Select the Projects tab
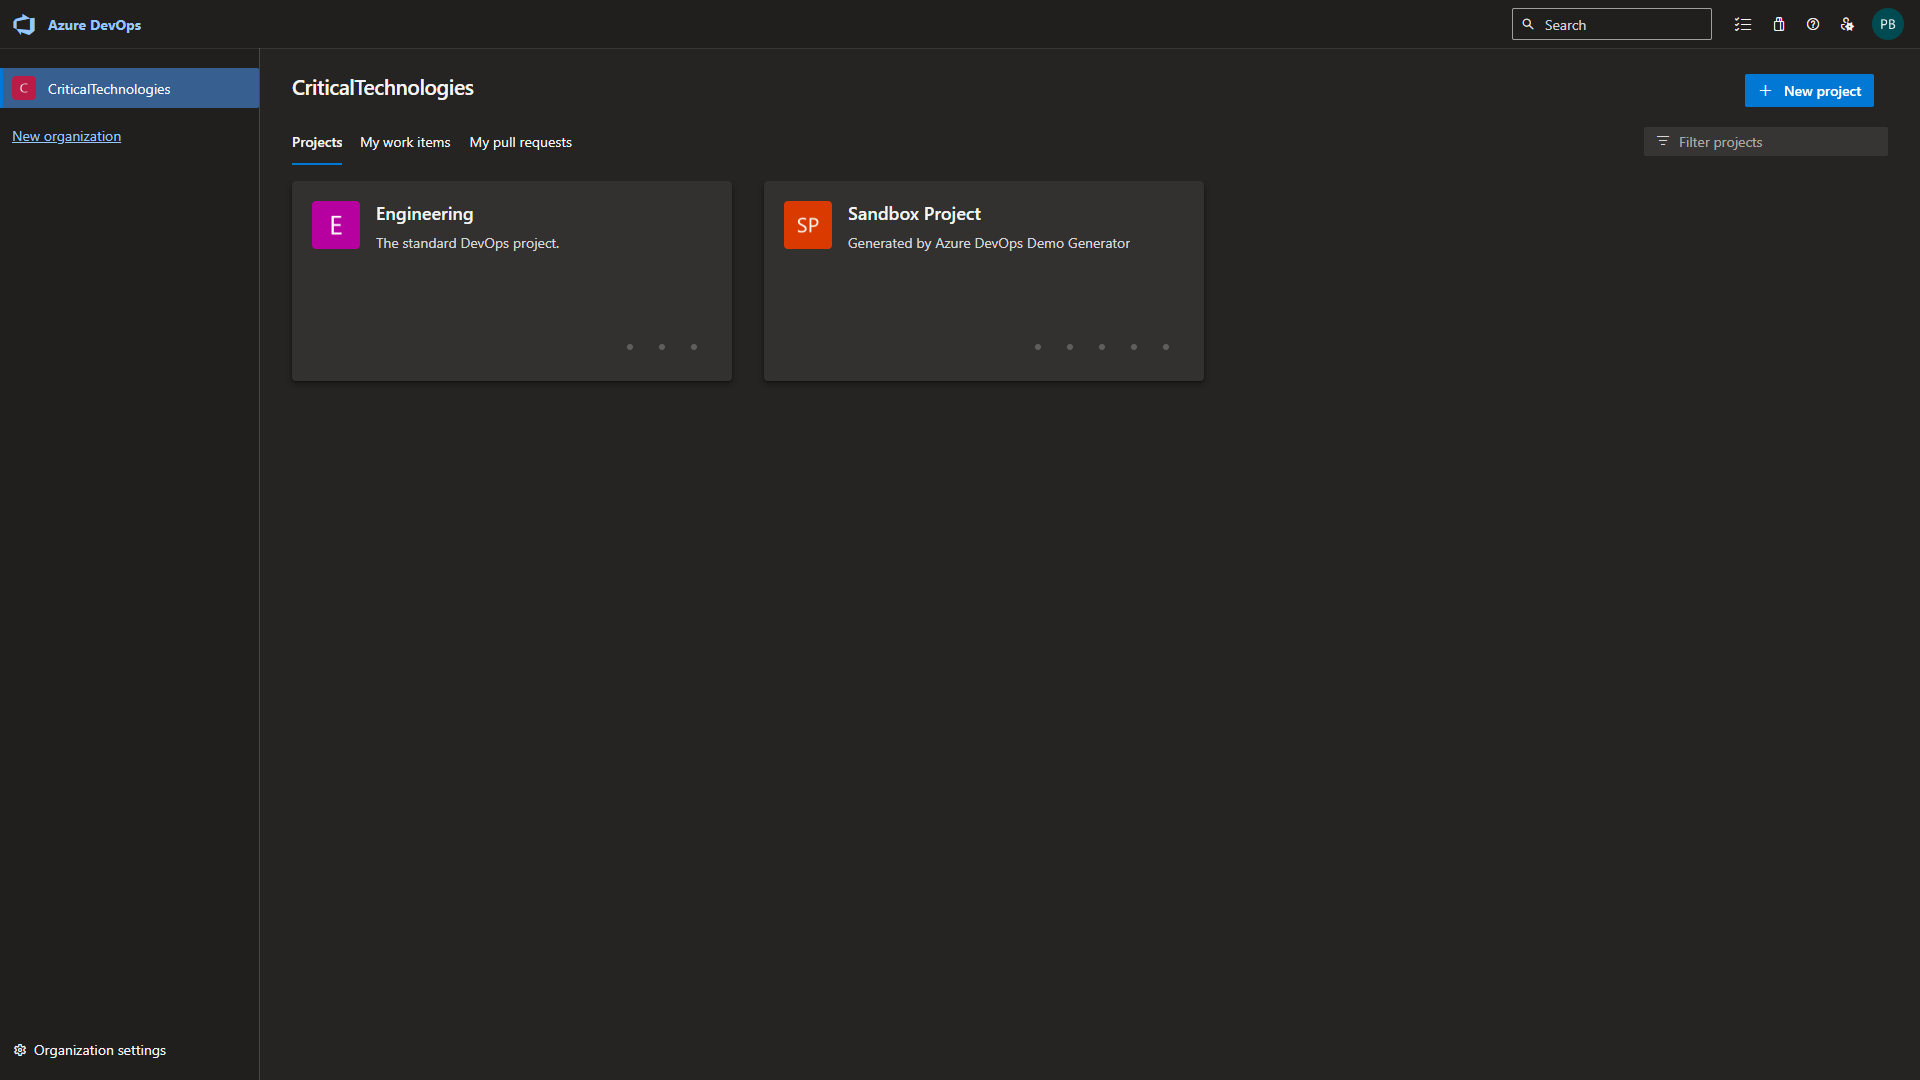 click(x=316, y=142)
